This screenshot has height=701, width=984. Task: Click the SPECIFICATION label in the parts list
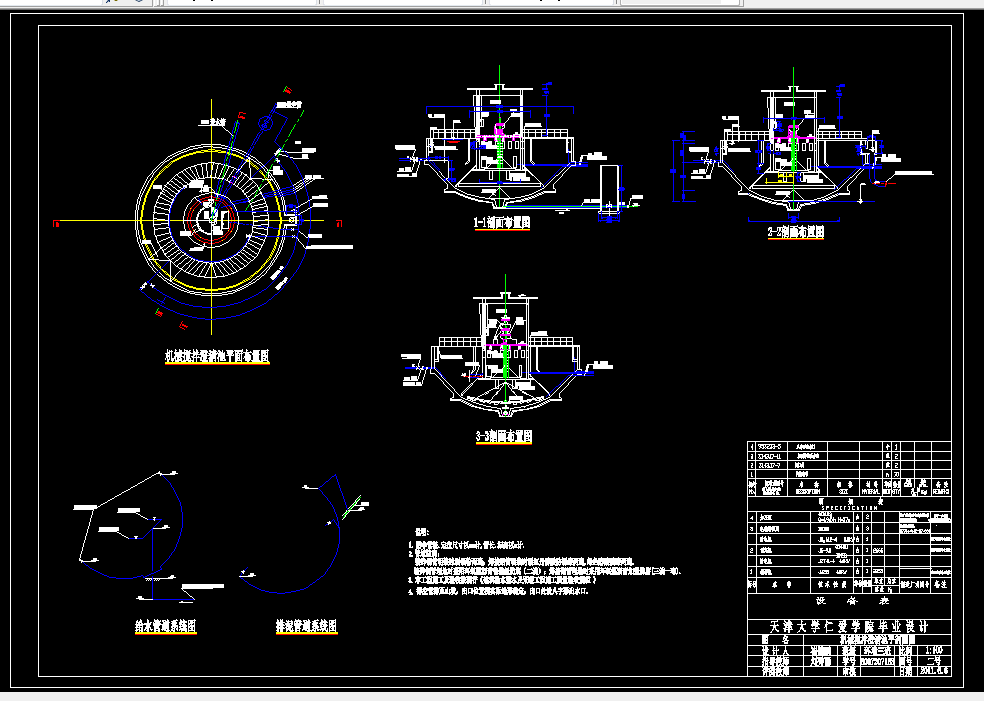pyautogui.click(x=849, y=508)
